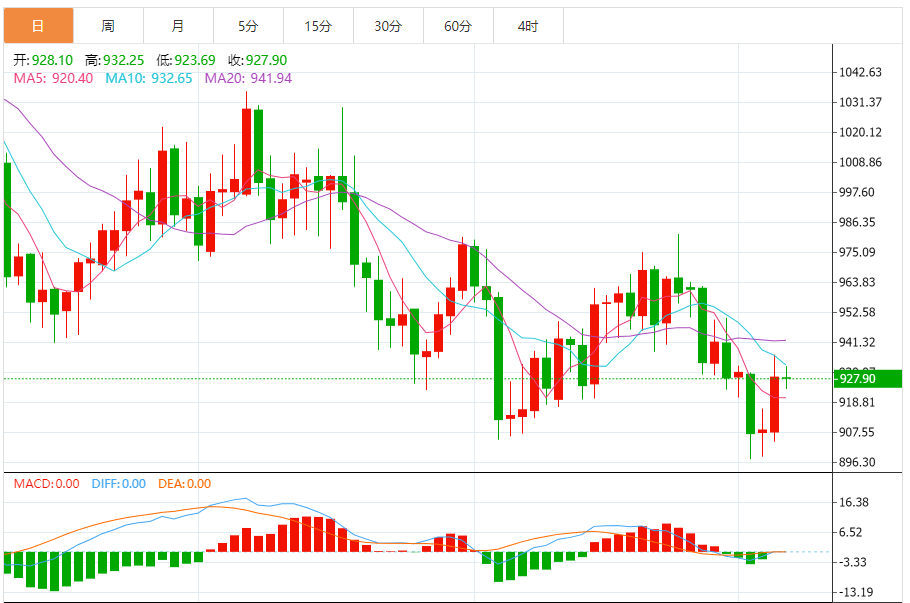Click the 16.38 MACD axis label
This screenshot has height=603, width=910.
click(854, 503)
